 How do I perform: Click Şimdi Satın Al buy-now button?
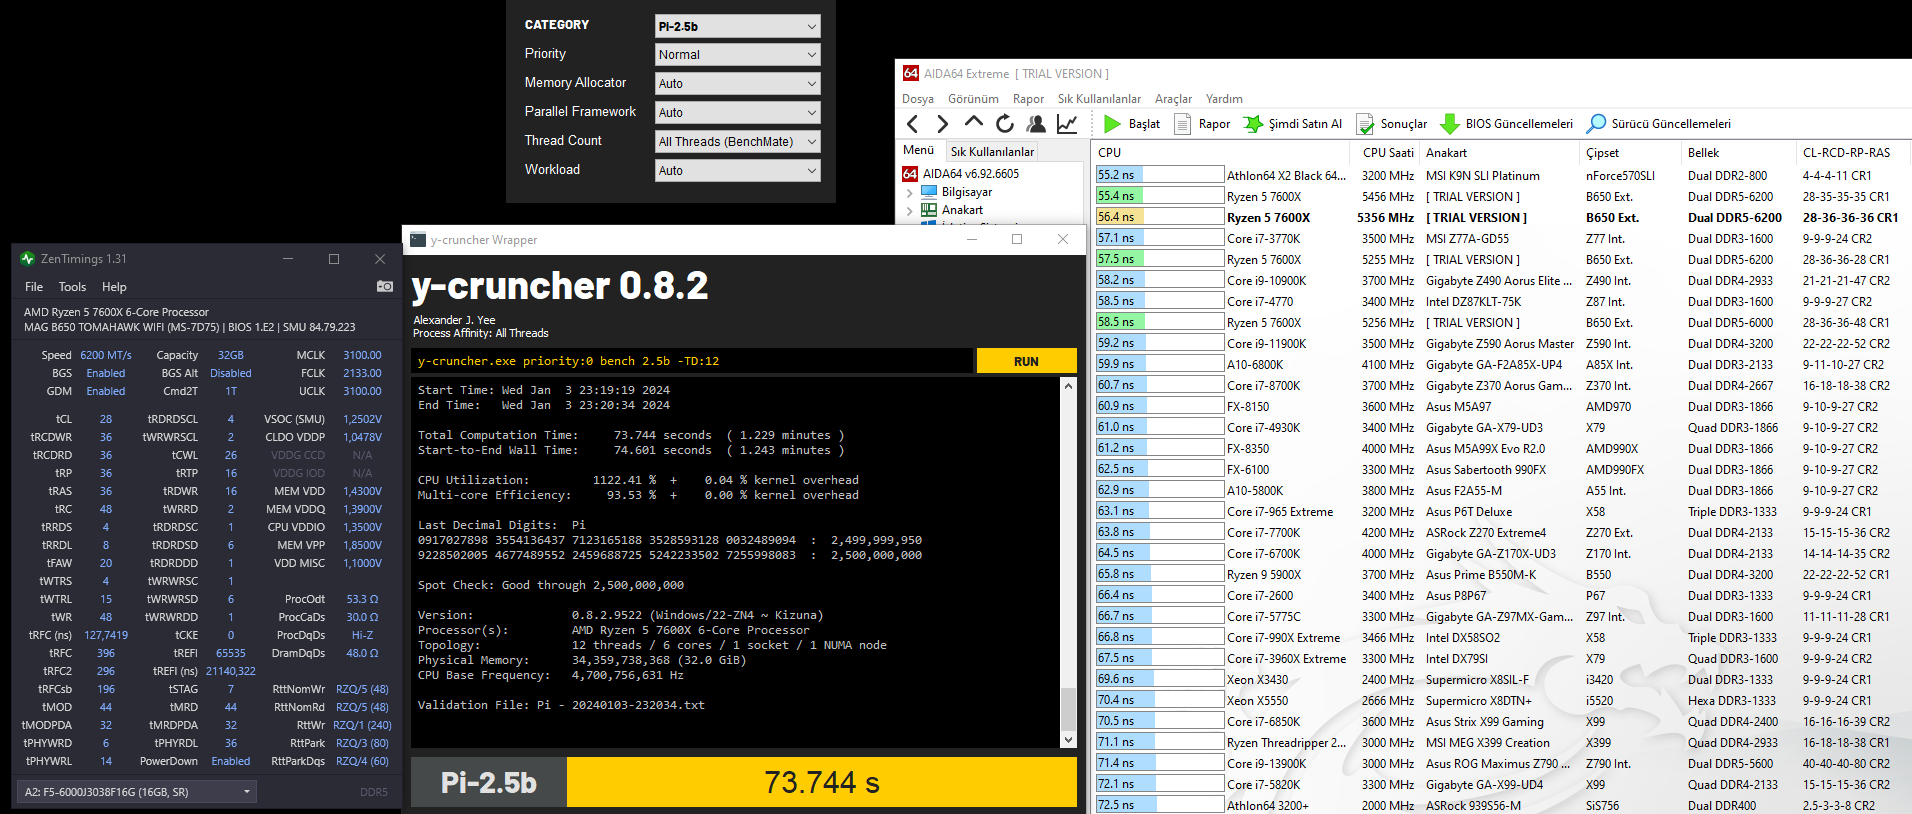click(1293, 124)
